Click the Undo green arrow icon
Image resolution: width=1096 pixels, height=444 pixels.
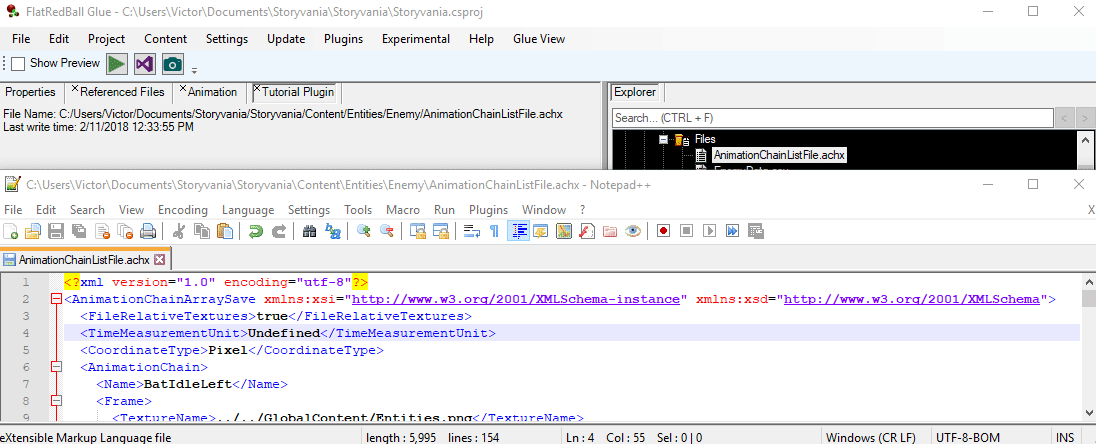pyautogui.click(x=256, y=231)
